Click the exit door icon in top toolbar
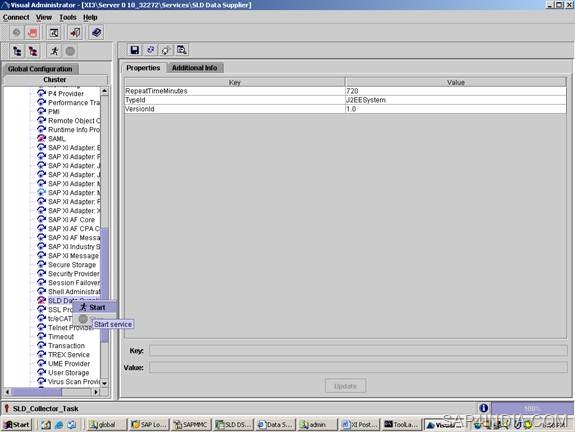 click(75, 33)
